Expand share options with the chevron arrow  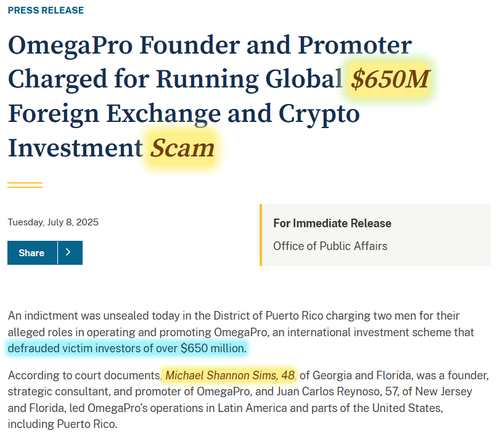(x=70, y=253)
